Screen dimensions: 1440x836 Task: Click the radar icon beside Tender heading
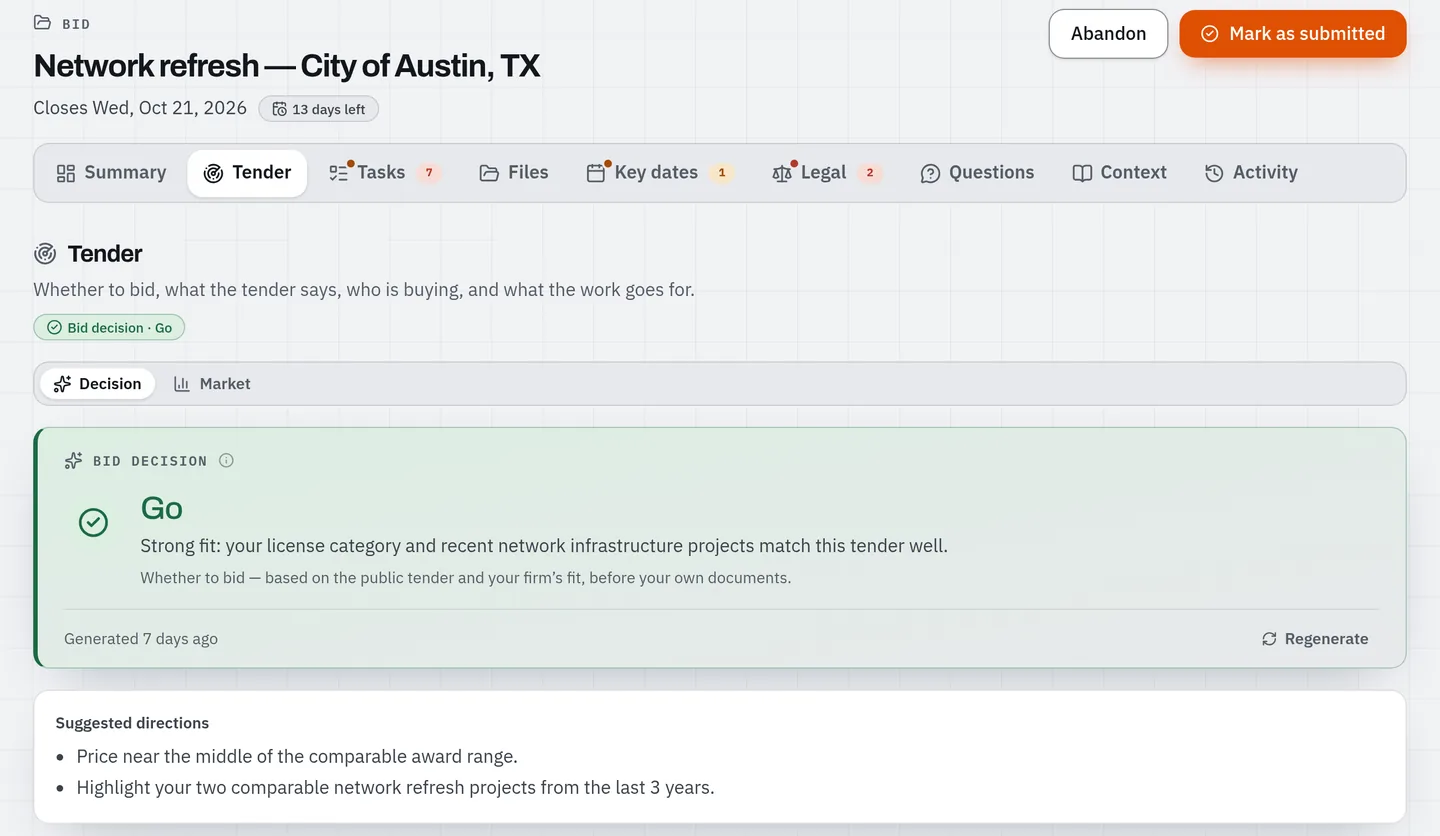[45, 254]
